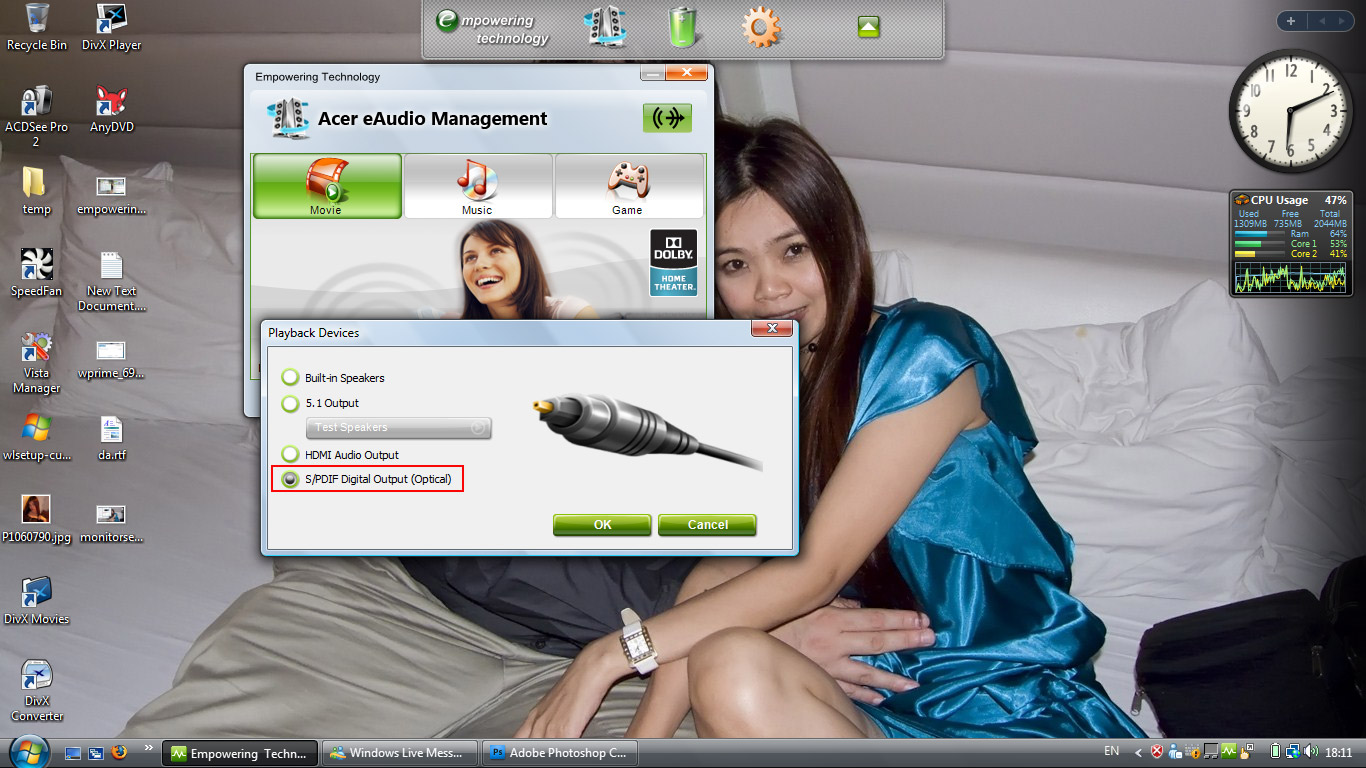Screen dimensions: 1366x768
Task: Add a gadget with the sidebar plus
Action: 1291,21
